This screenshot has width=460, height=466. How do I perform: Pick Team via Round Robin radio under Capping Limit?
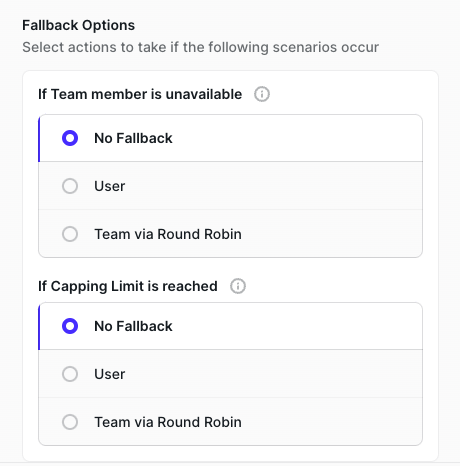(x=70, y=422)
